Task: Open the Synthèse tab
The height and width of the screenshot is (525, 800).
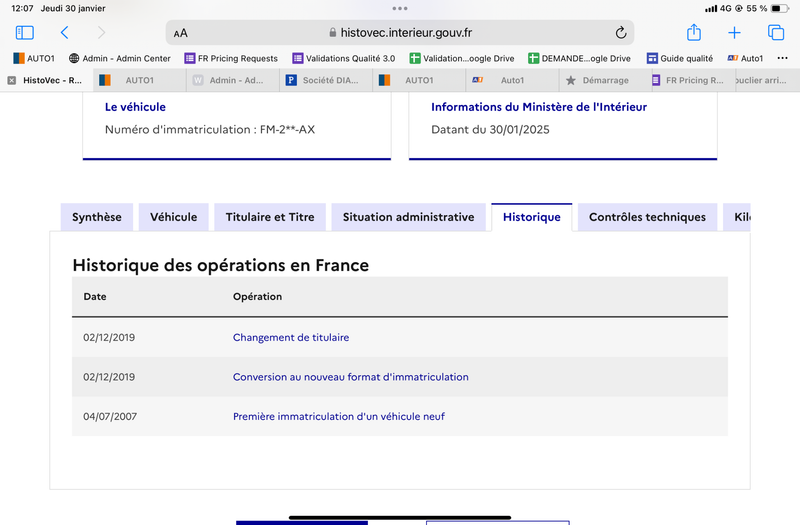Action: point(97,217)
